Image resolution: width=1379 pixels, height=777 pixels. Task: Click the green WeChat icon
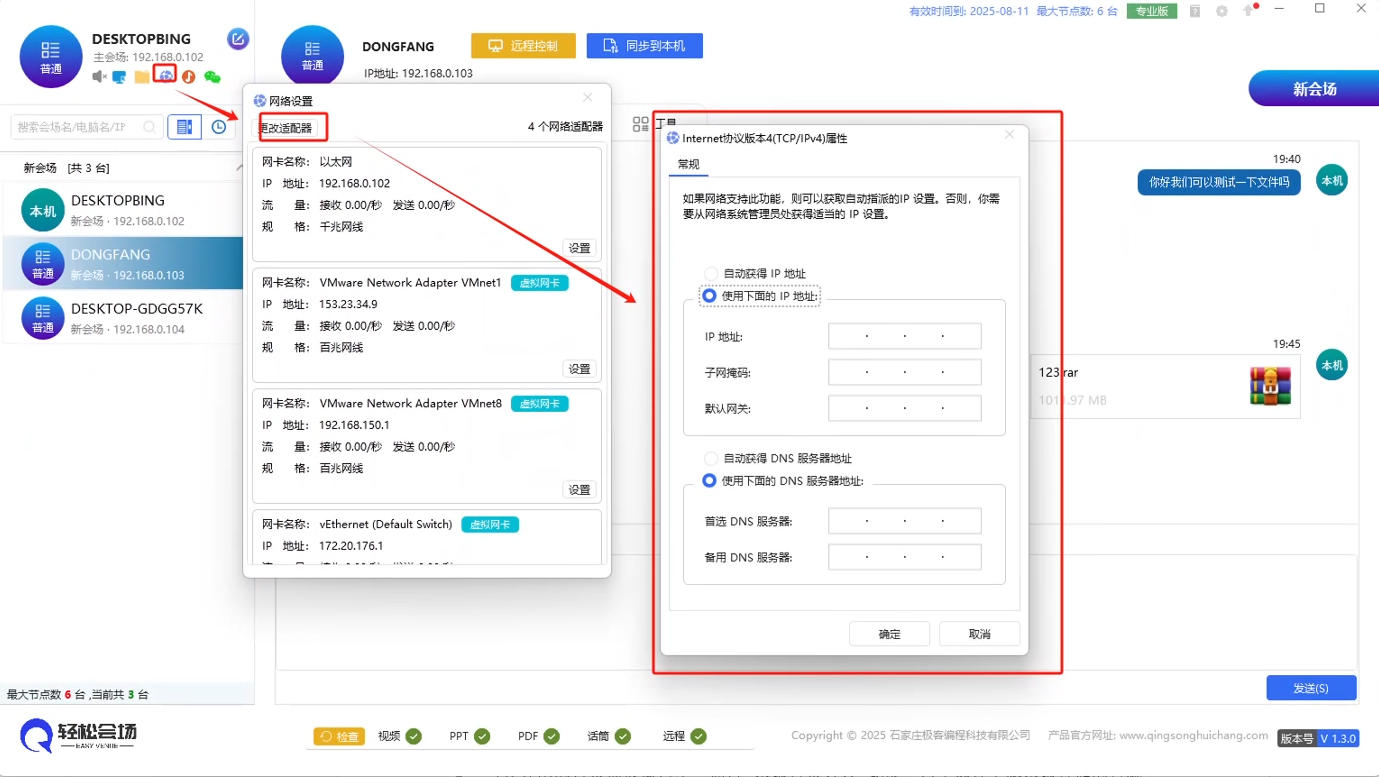coord(212,76)
